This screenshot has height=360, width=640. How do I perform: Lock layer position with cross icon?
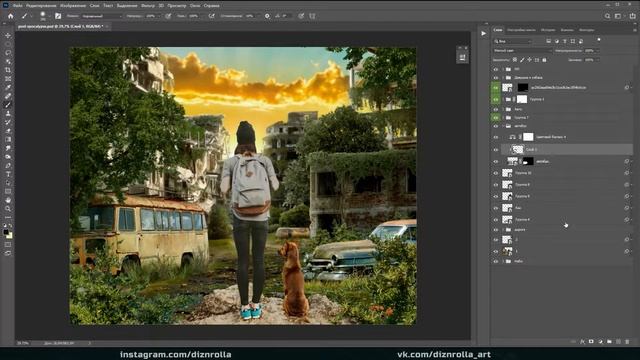(529, 60)
